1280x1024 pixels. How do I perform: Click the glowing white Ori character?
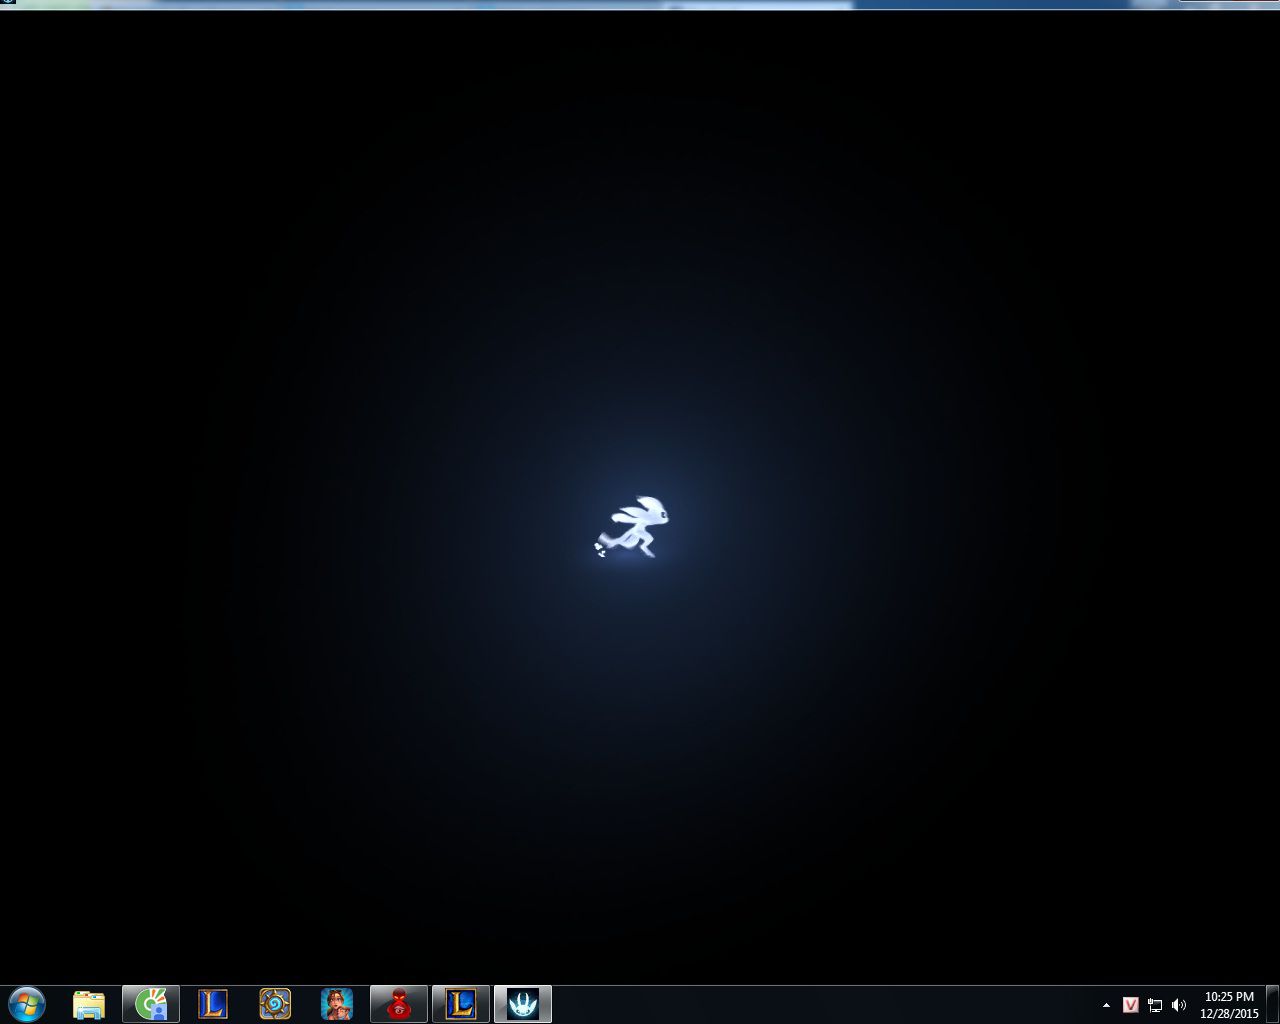[634, 527]
